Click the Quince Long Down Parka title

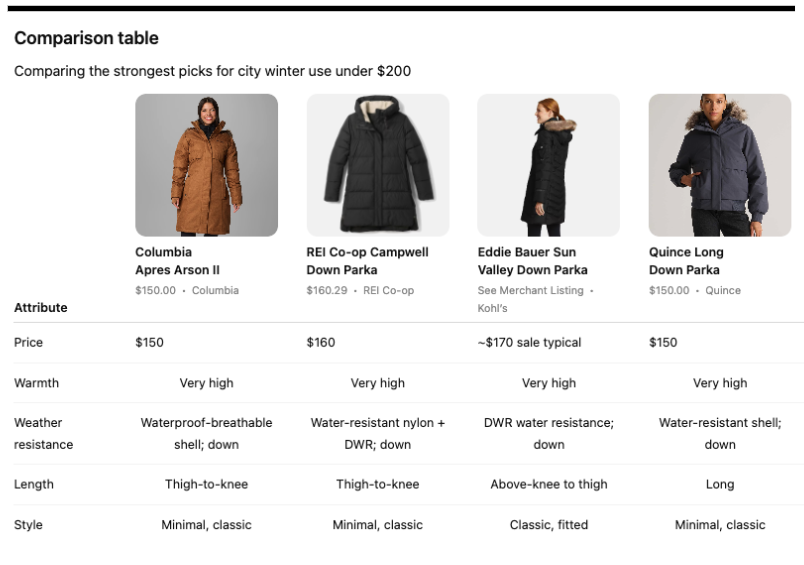point(686,261)
